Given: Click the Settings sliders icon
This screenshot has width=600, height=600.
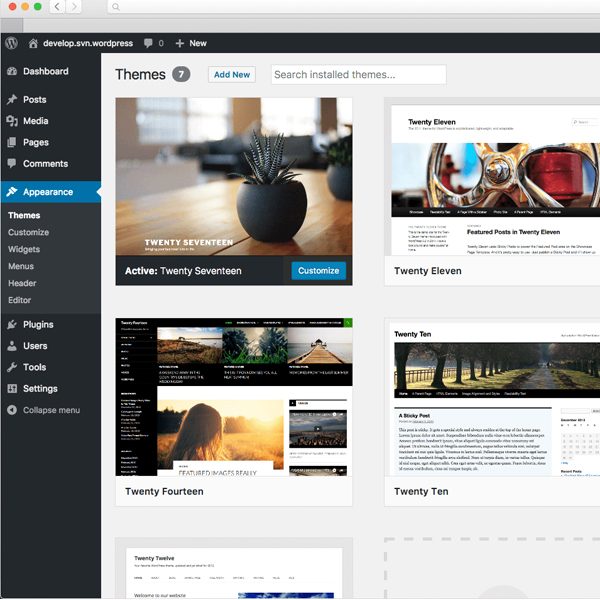Looking at the screenshot, I should tap(11, 389).
